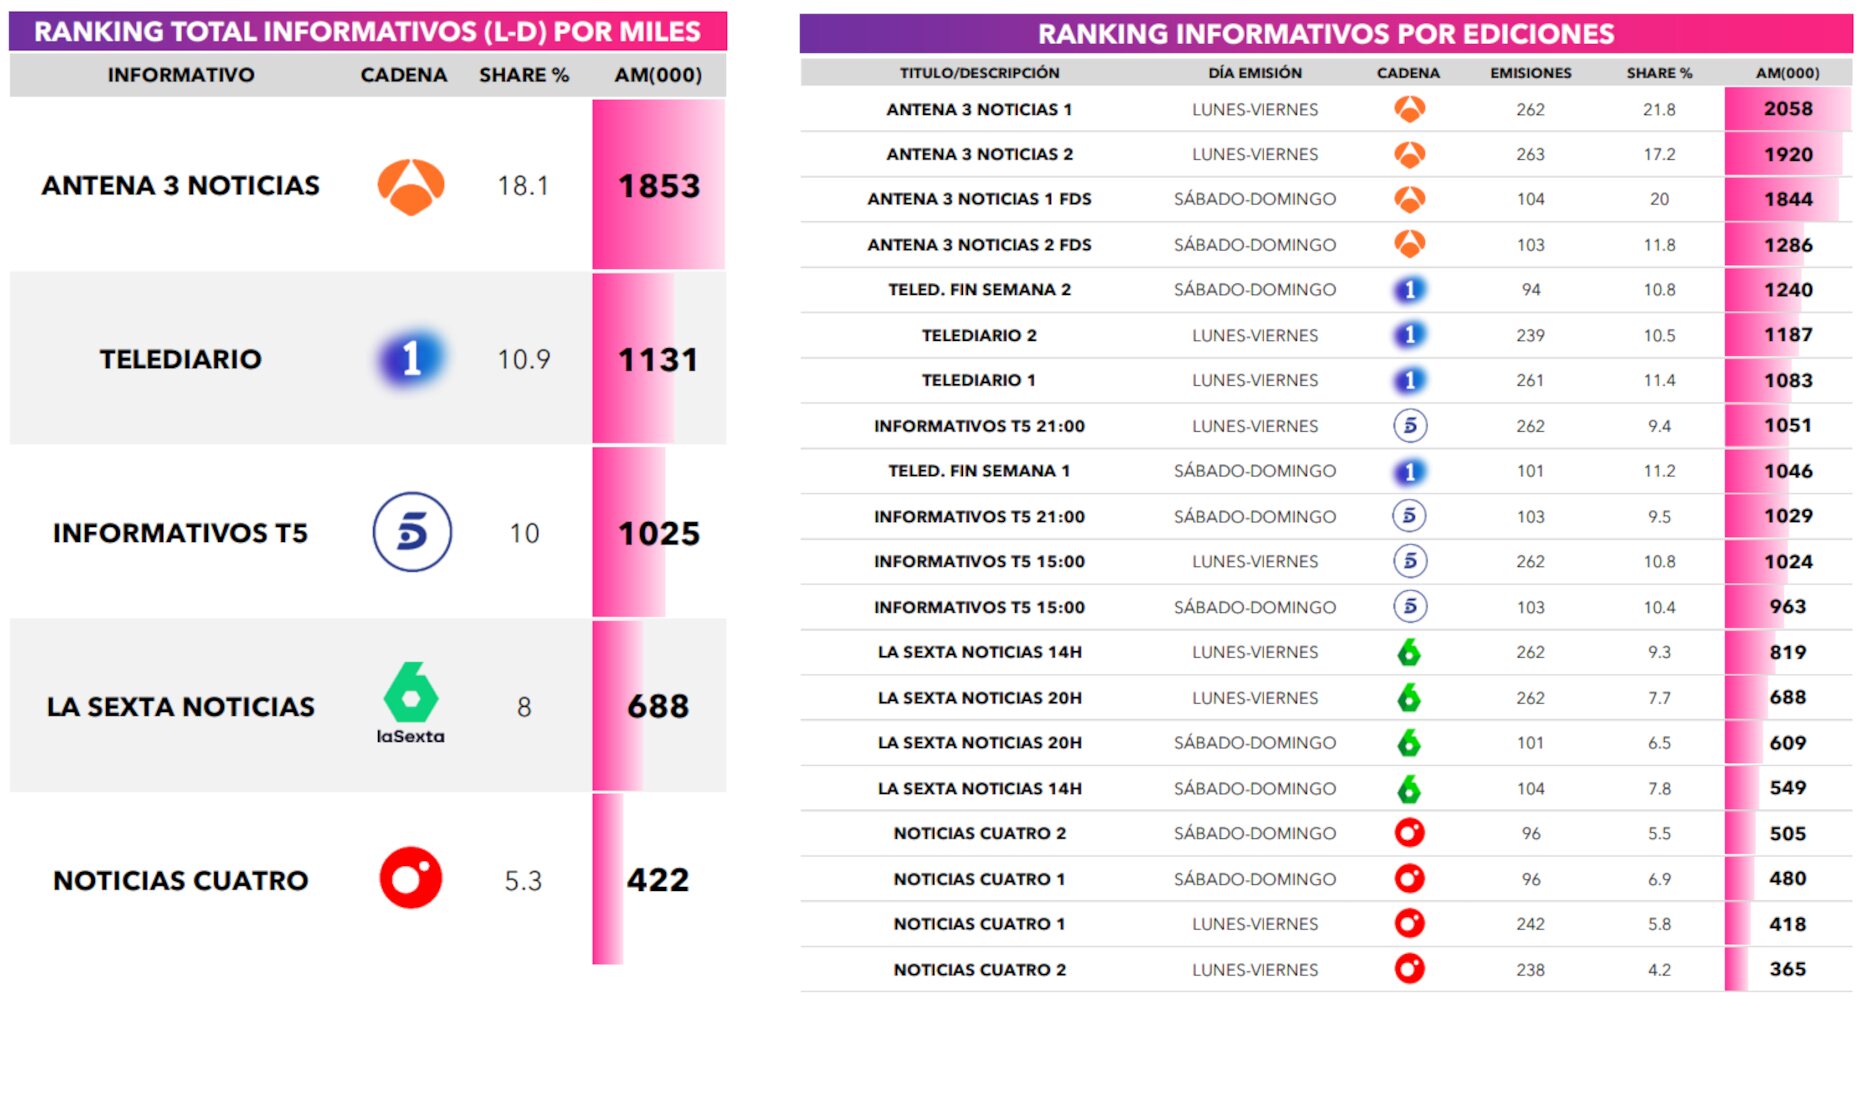Click the Cuatro logo beside Noticias Cuatro
The image size is (1860, 1100).
tap(410, 878)
